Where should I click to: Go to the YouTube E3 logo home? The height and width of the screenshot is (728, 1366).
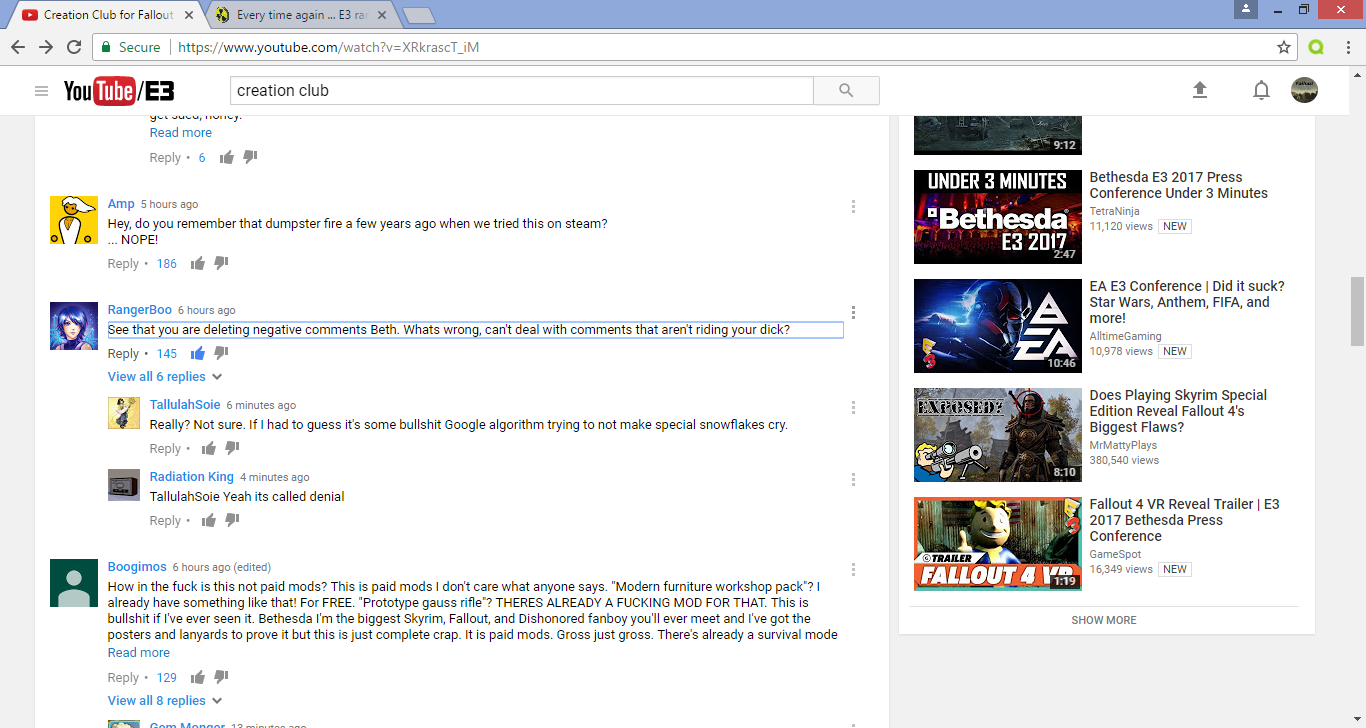point(119,91)
